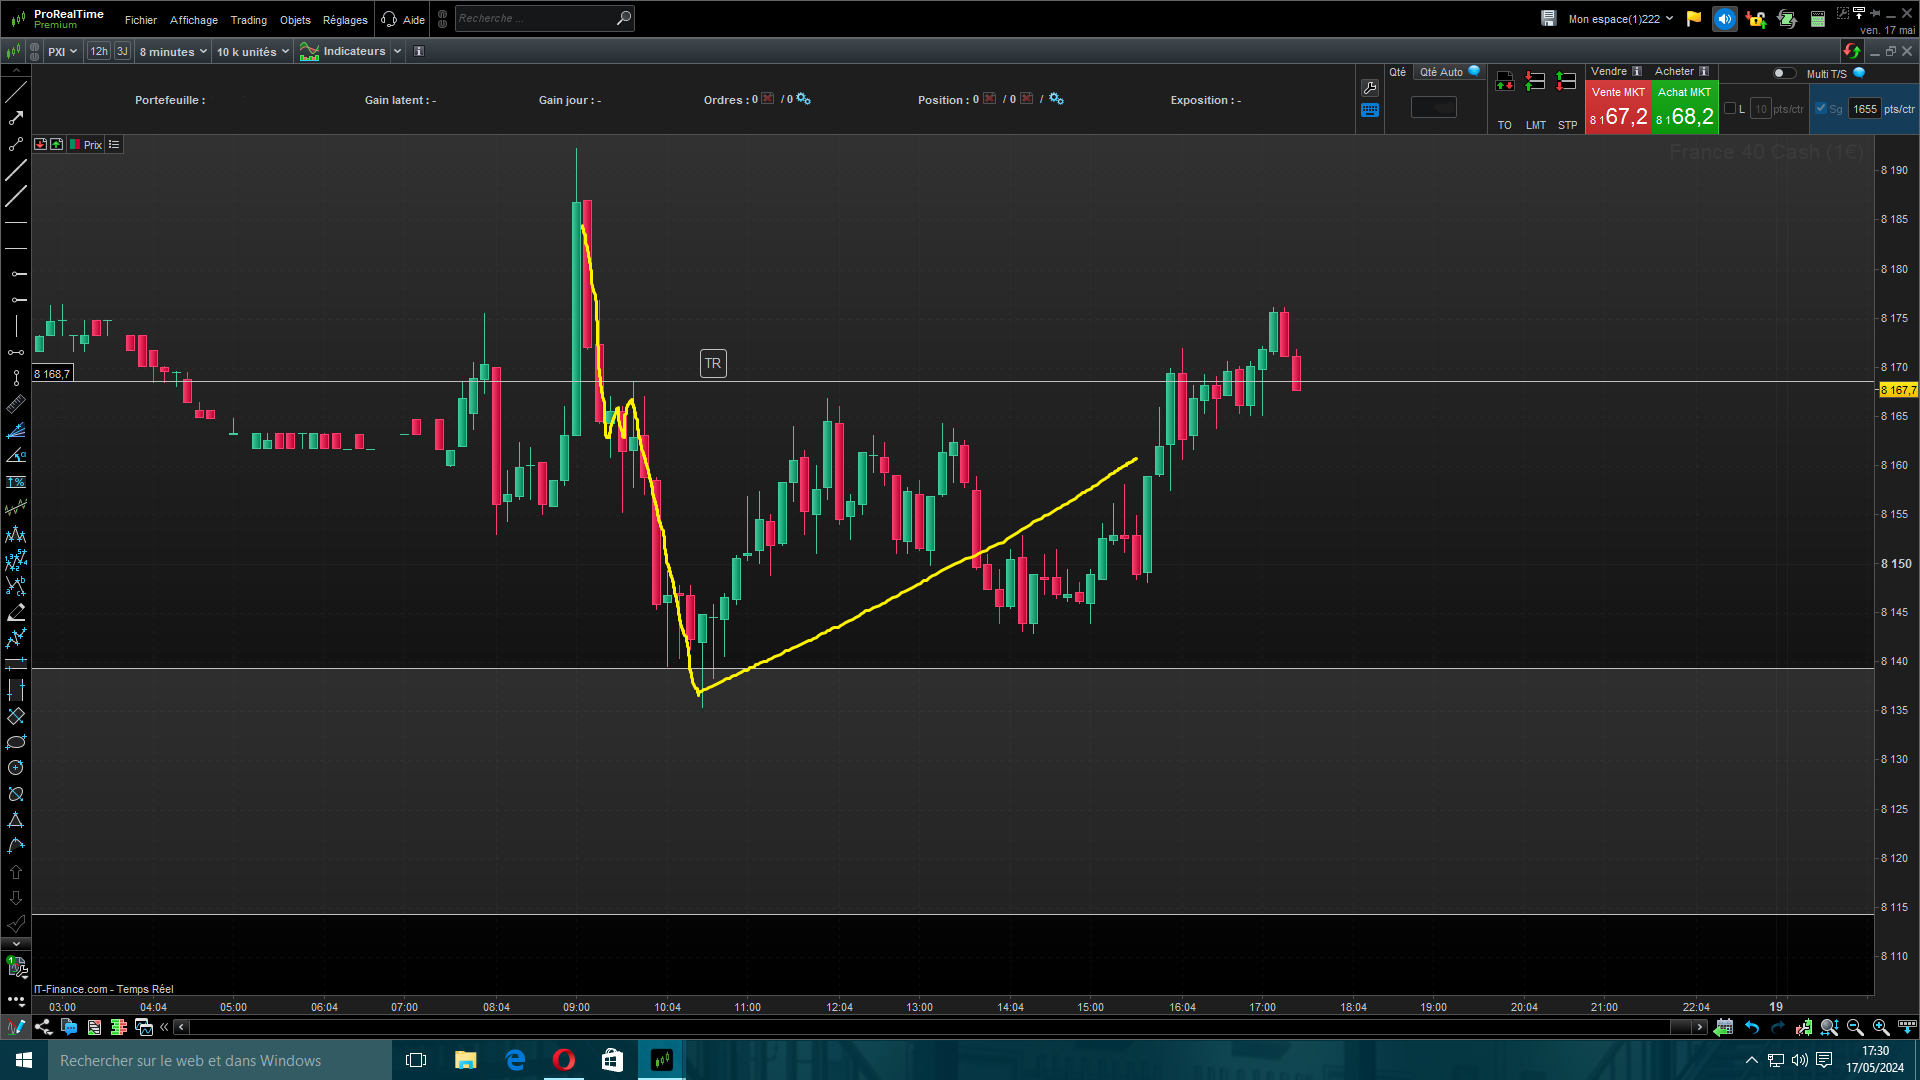Open the Trading menu

(248, 20)
